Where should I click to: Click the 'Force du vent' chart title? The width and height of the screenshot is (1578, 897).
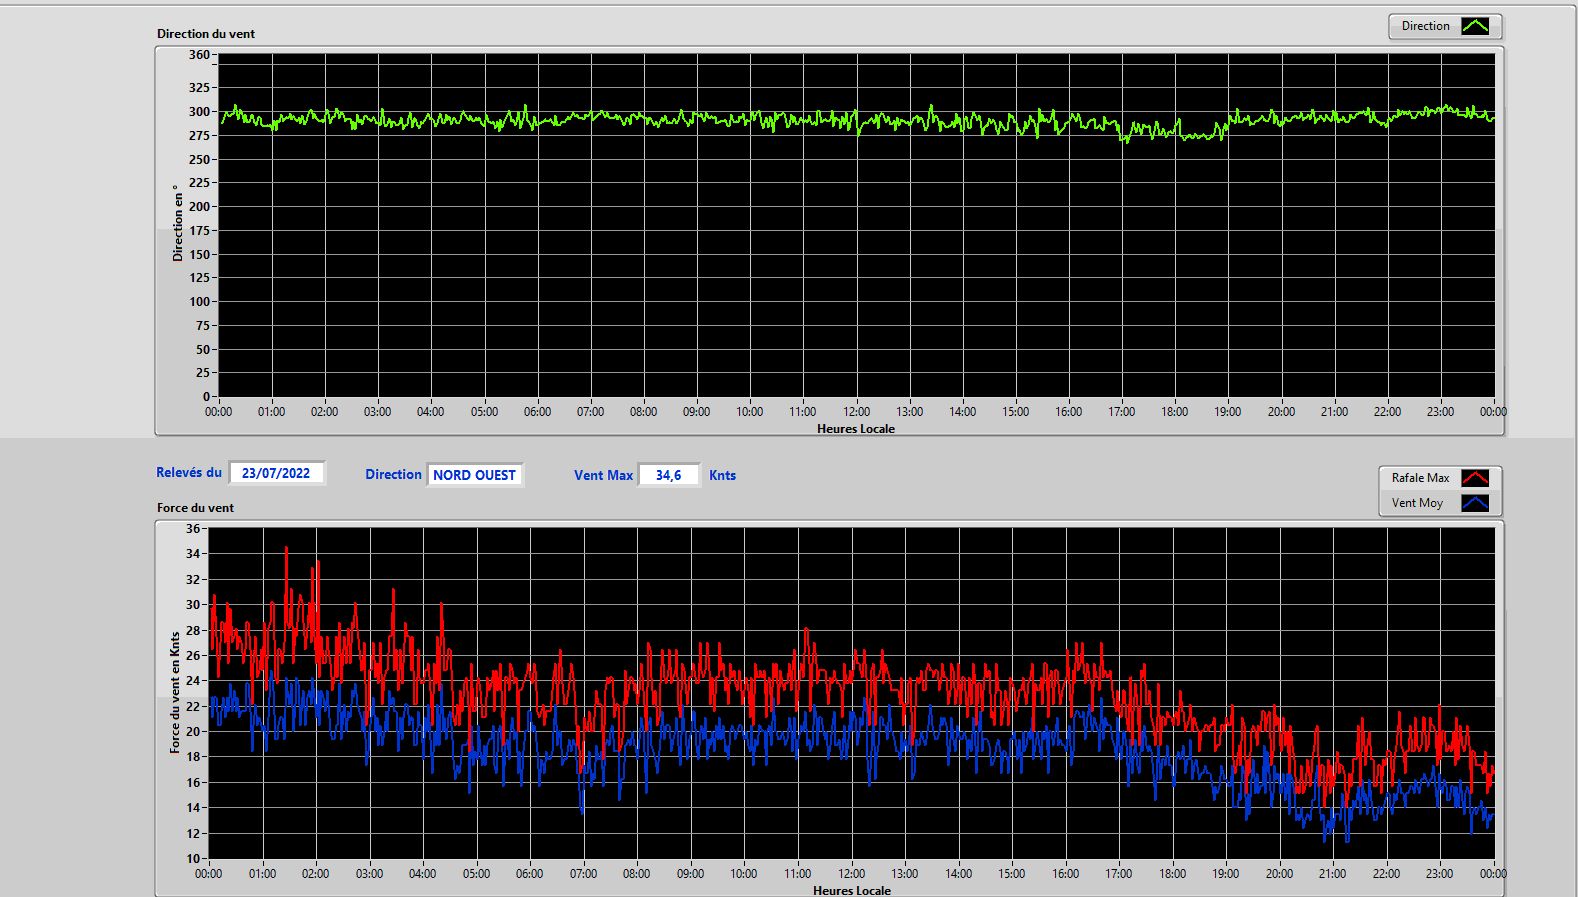[x=195, y=508]
